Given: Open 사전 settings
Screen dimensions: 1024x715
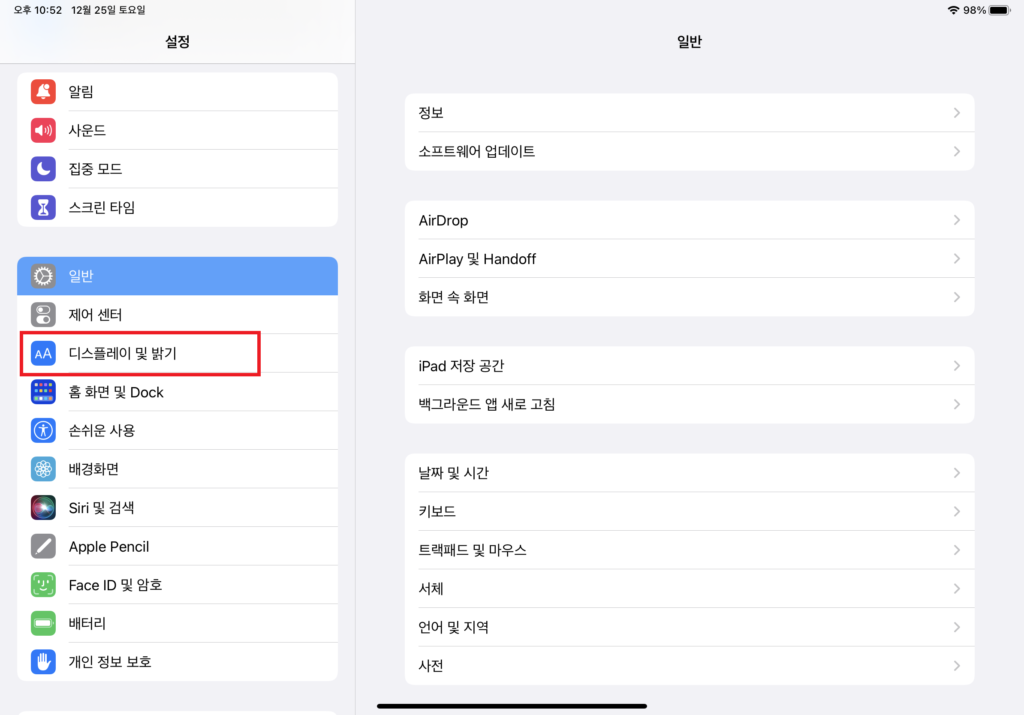Looking at the screenshot, I should [690, 665].
